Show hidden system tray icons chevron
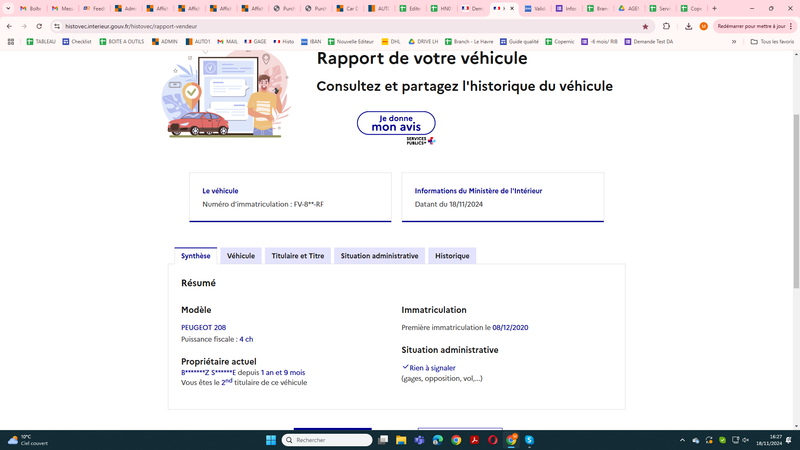The height and width of the screenshot is (450, 800). coord(682,440)
